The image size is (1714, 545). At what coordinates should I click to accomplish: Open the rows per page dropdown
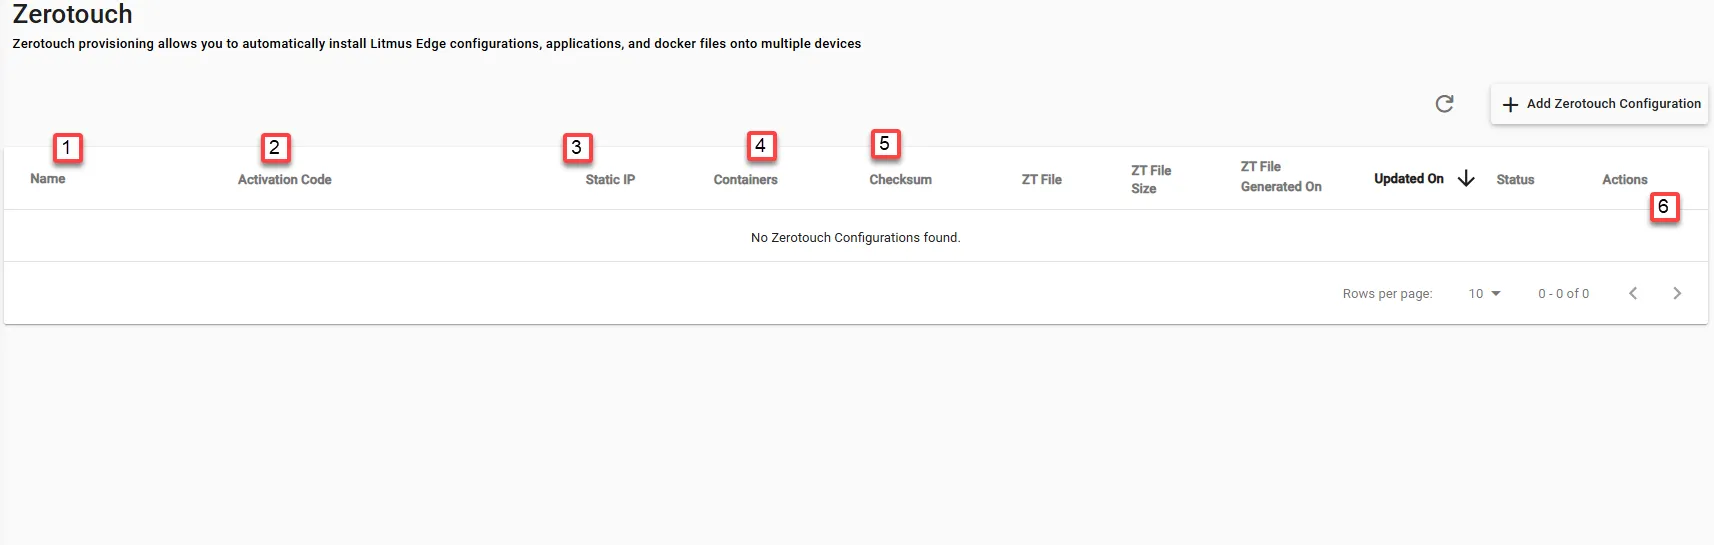(1485, 293)
